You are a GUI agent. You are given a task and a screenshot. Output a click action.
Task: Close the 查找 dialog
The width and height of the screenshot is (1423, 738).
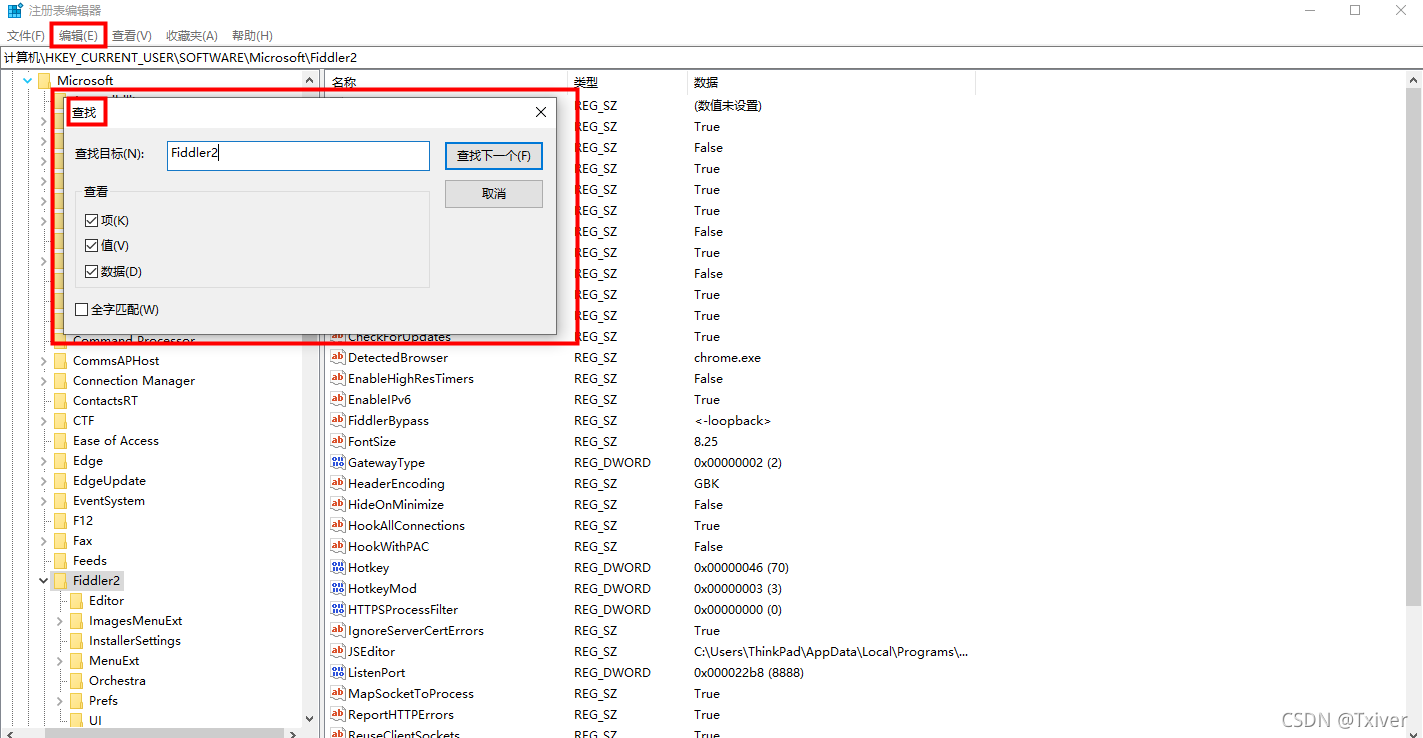point(541,112)
